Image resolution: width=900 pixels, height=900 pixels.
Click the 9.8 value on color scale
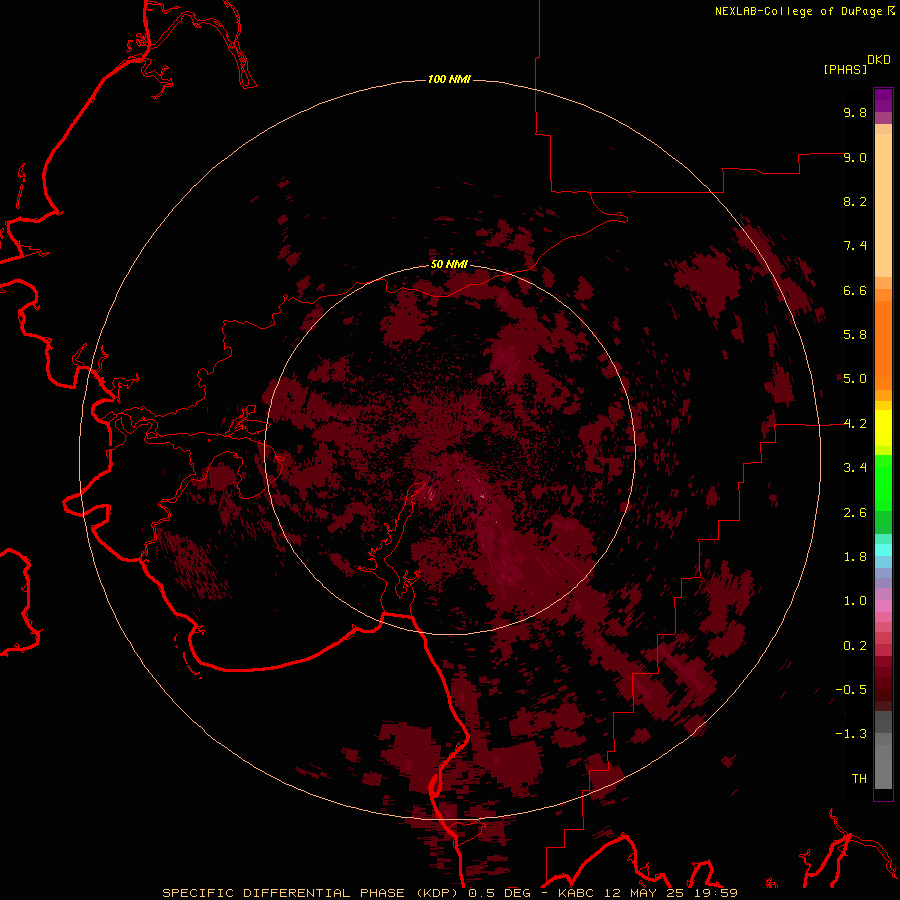pos(855,112)
